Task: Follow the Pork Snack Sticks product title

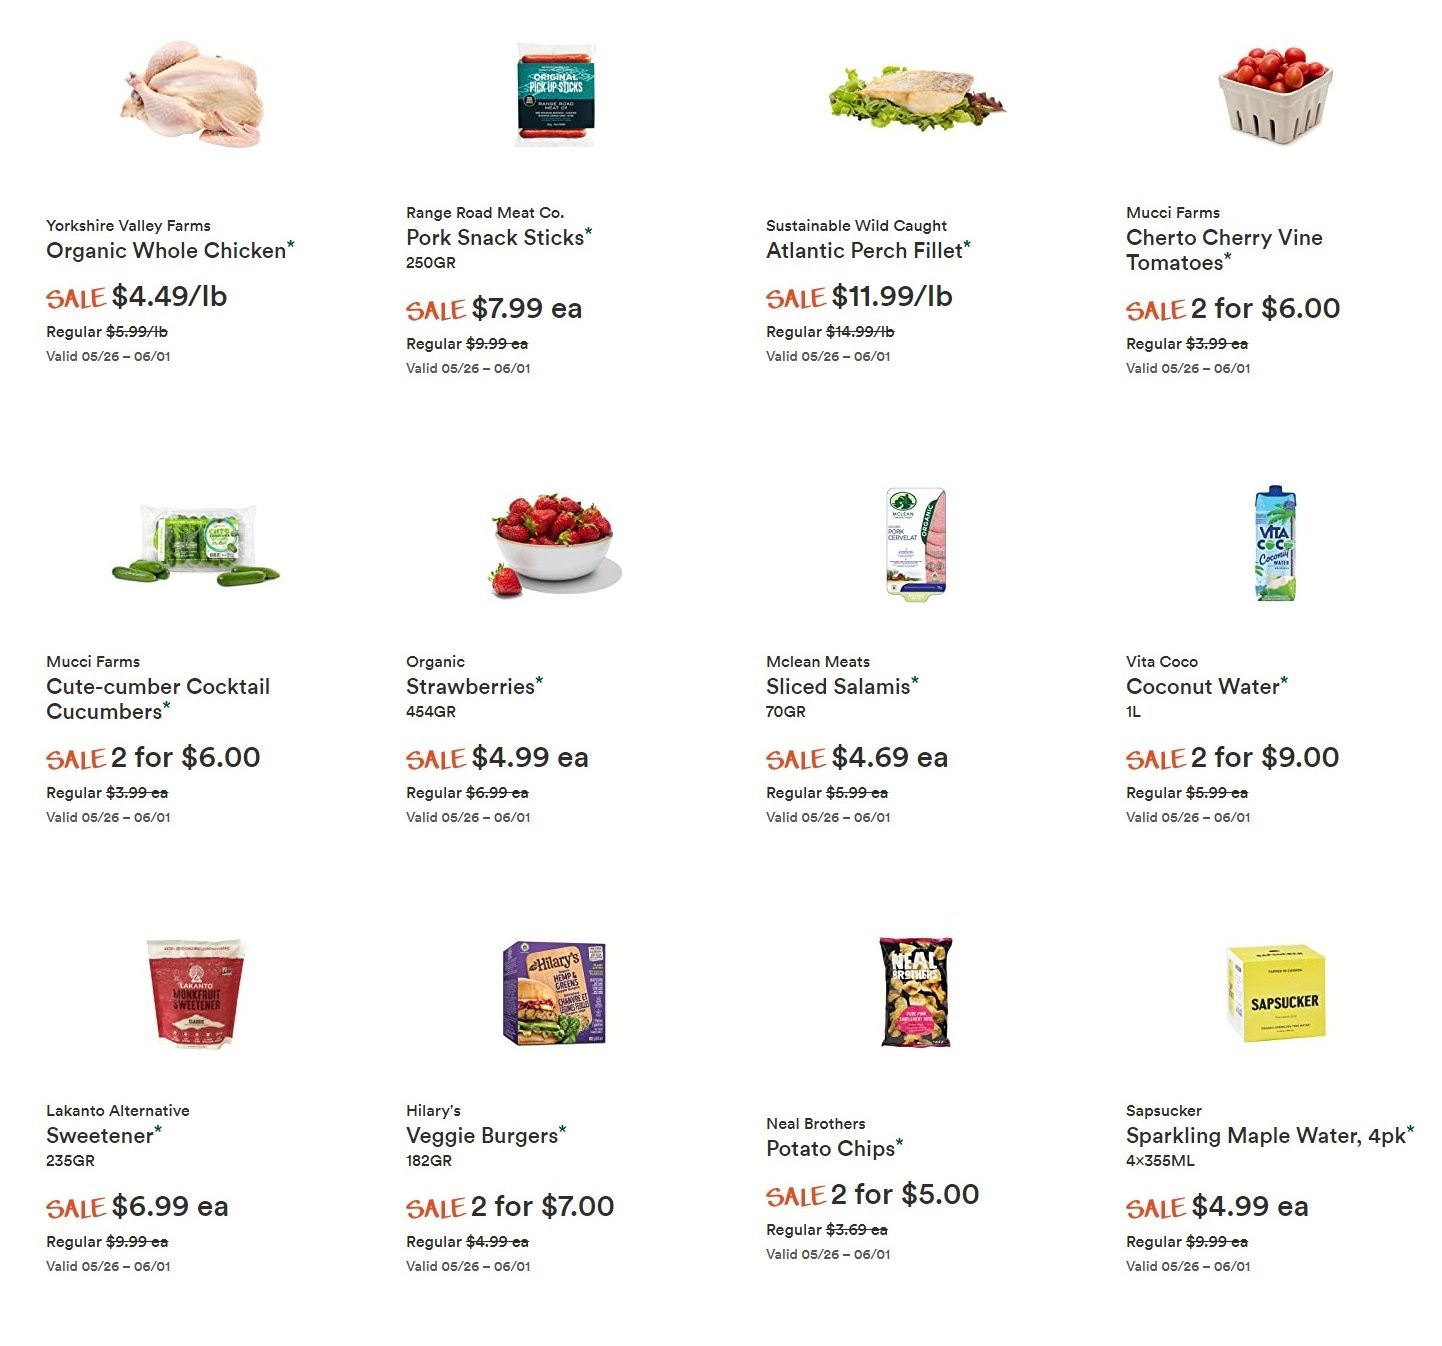Action: click(495, 237)
